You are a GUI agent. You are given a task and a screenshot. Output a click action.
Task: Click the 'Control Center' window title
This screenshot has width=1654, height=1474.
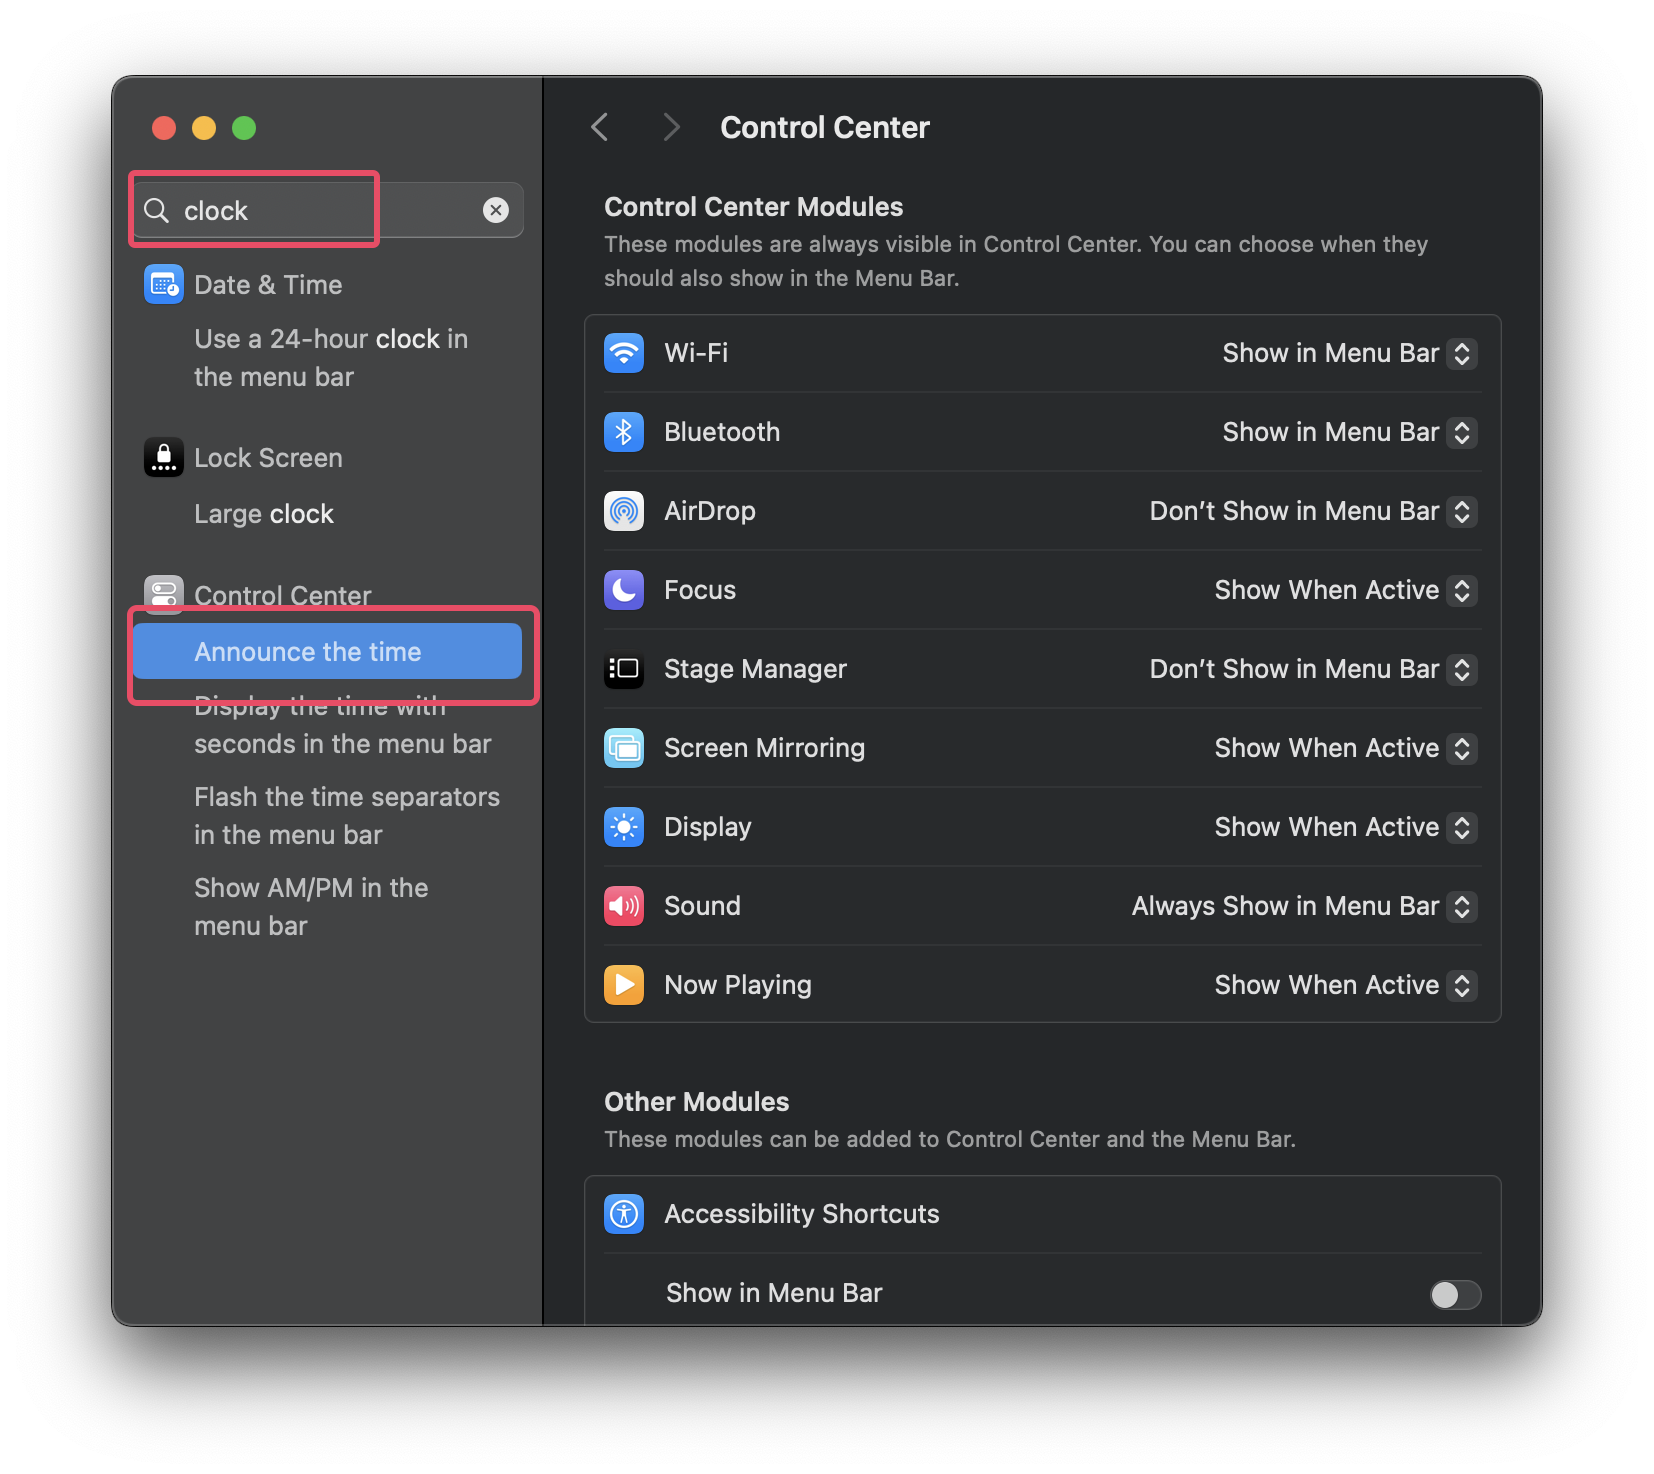825,127
